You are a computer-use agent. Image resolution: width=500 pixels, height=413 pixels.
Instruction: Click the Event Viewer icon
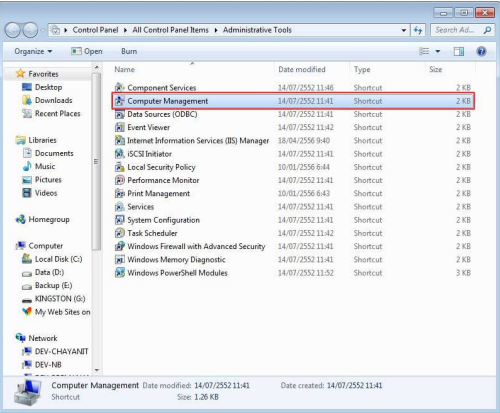120,127
